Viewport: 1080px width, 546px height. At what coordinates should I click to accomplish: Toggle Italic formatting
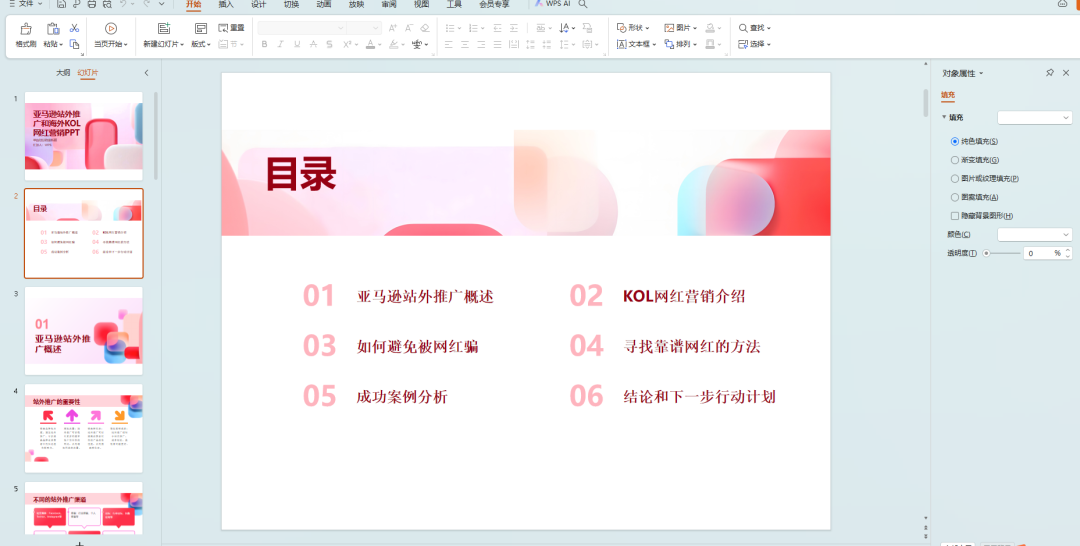coord(280,44)
